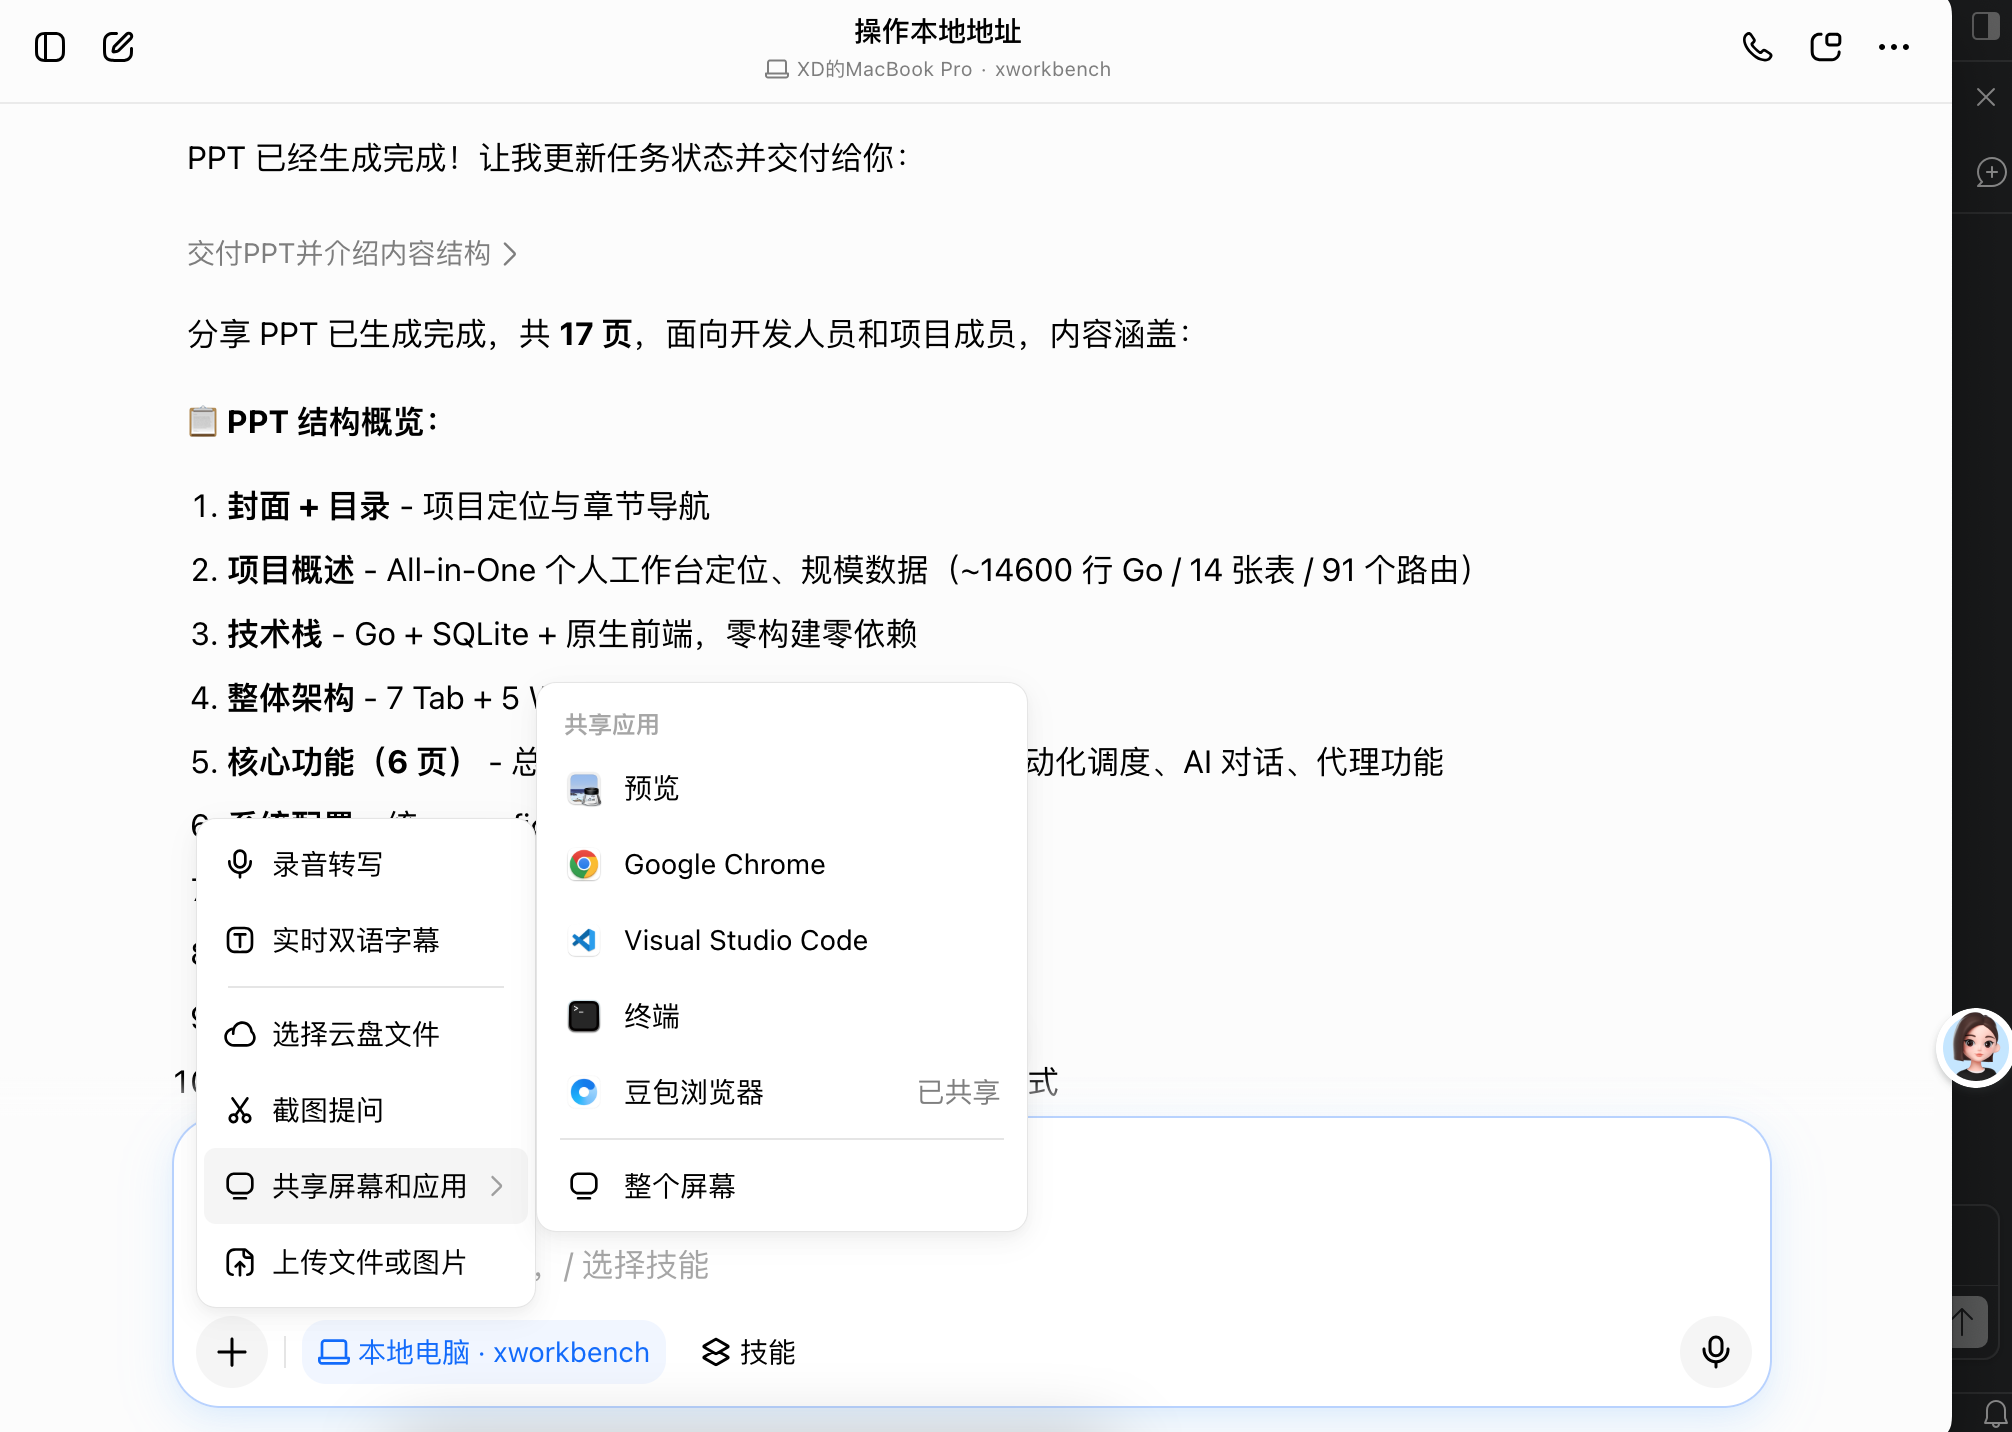
Task: Click the panel toggle icon at top right corner
Action: click(1986, 26)
